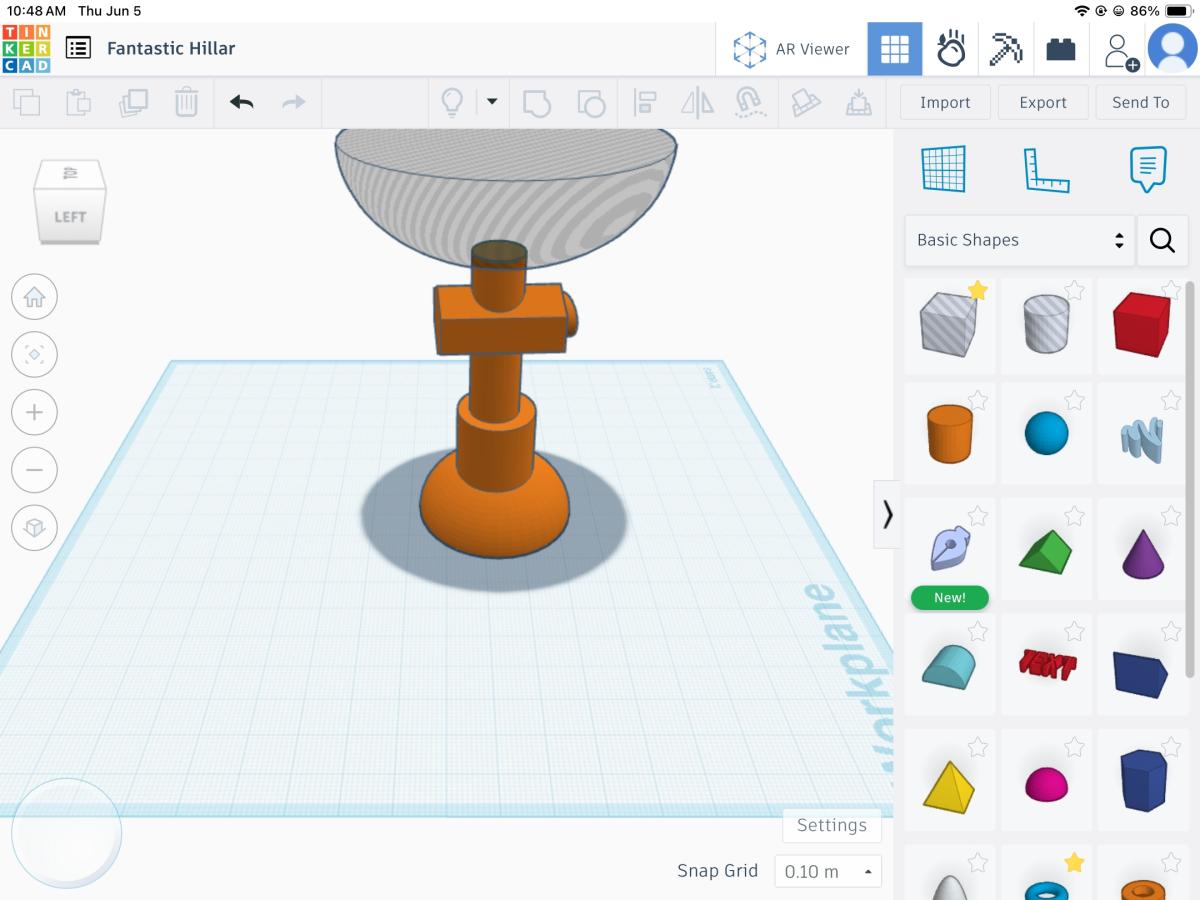The image size is (1200, 900).
Task: Click the Ungroup shapes tool
Action: pyautogui.click(x=591, y=102)
